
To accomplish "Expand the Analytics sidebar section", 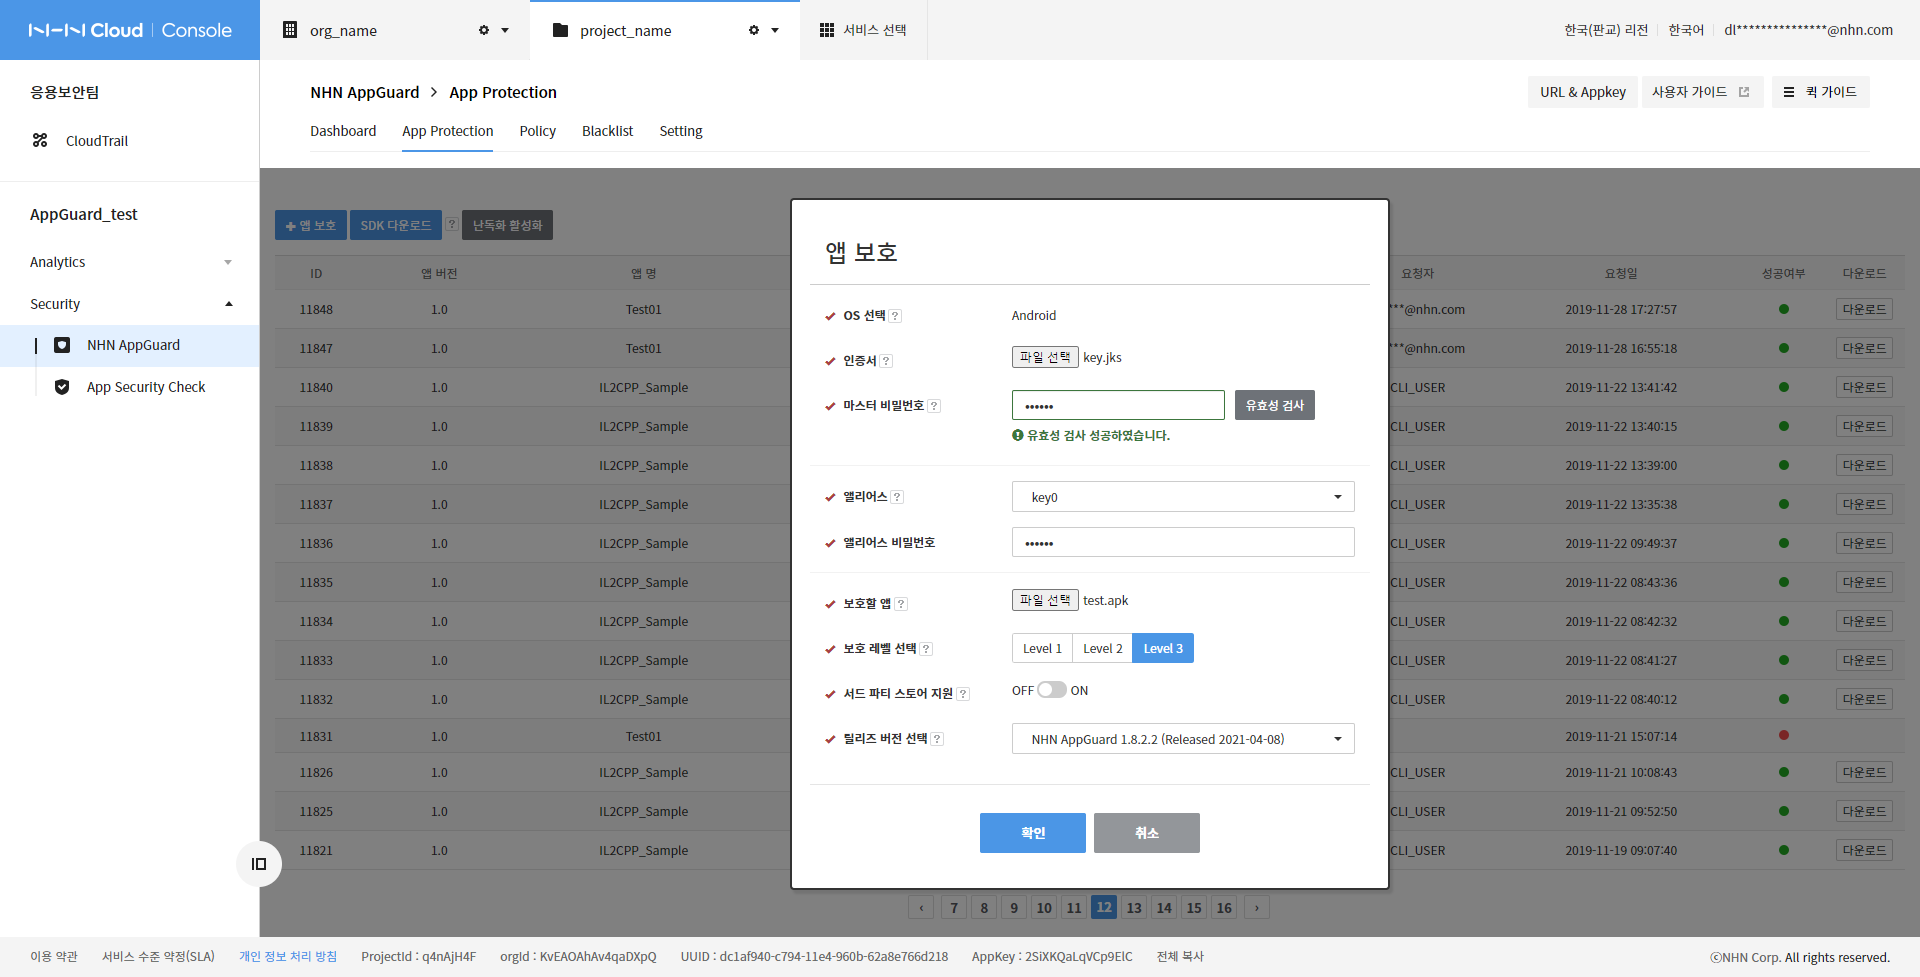I will tap(130, 262).
